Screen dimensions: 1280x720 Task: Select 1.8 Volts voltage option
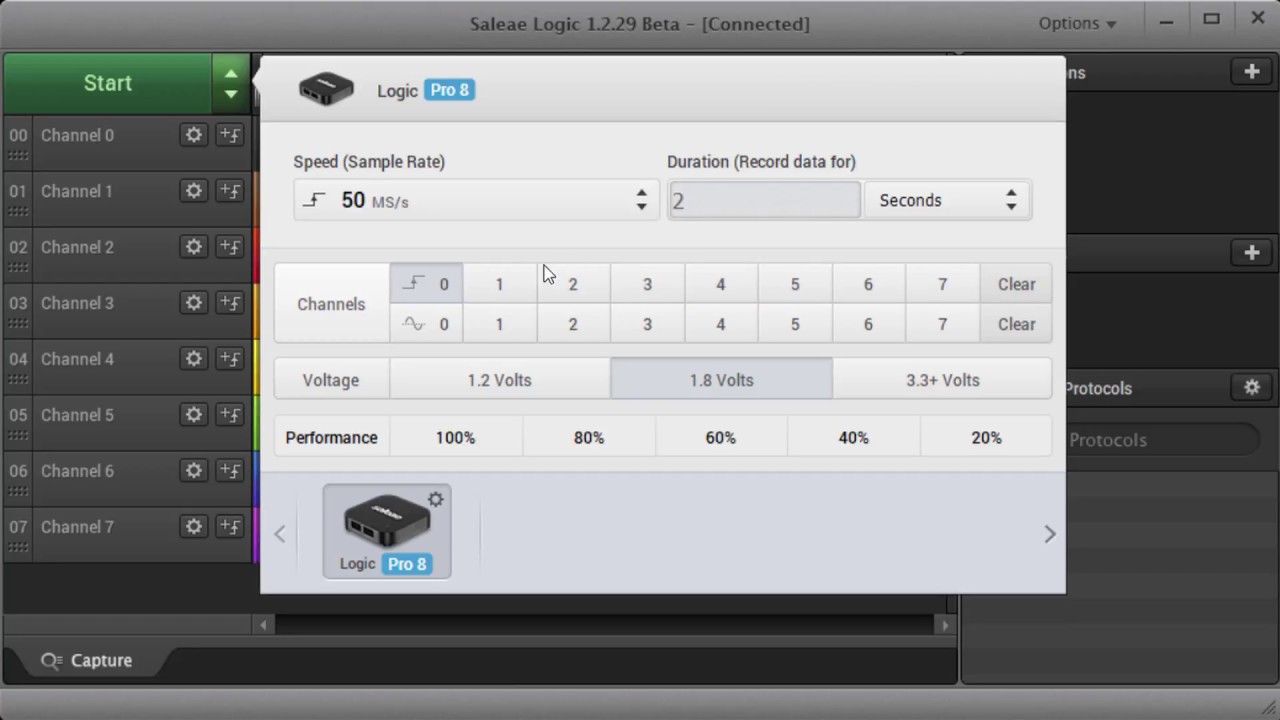[721, 380]
